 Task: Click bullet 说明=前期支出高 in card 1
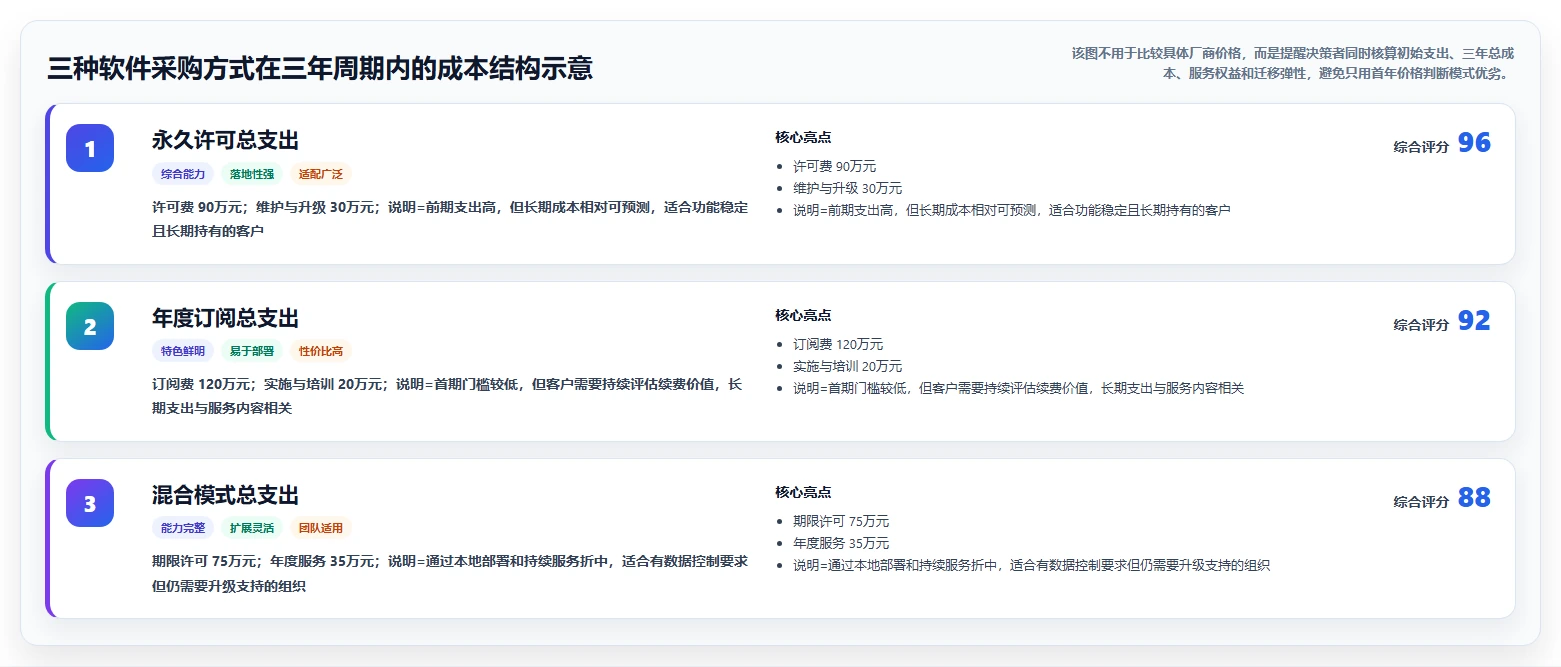tap(1011, 210)
